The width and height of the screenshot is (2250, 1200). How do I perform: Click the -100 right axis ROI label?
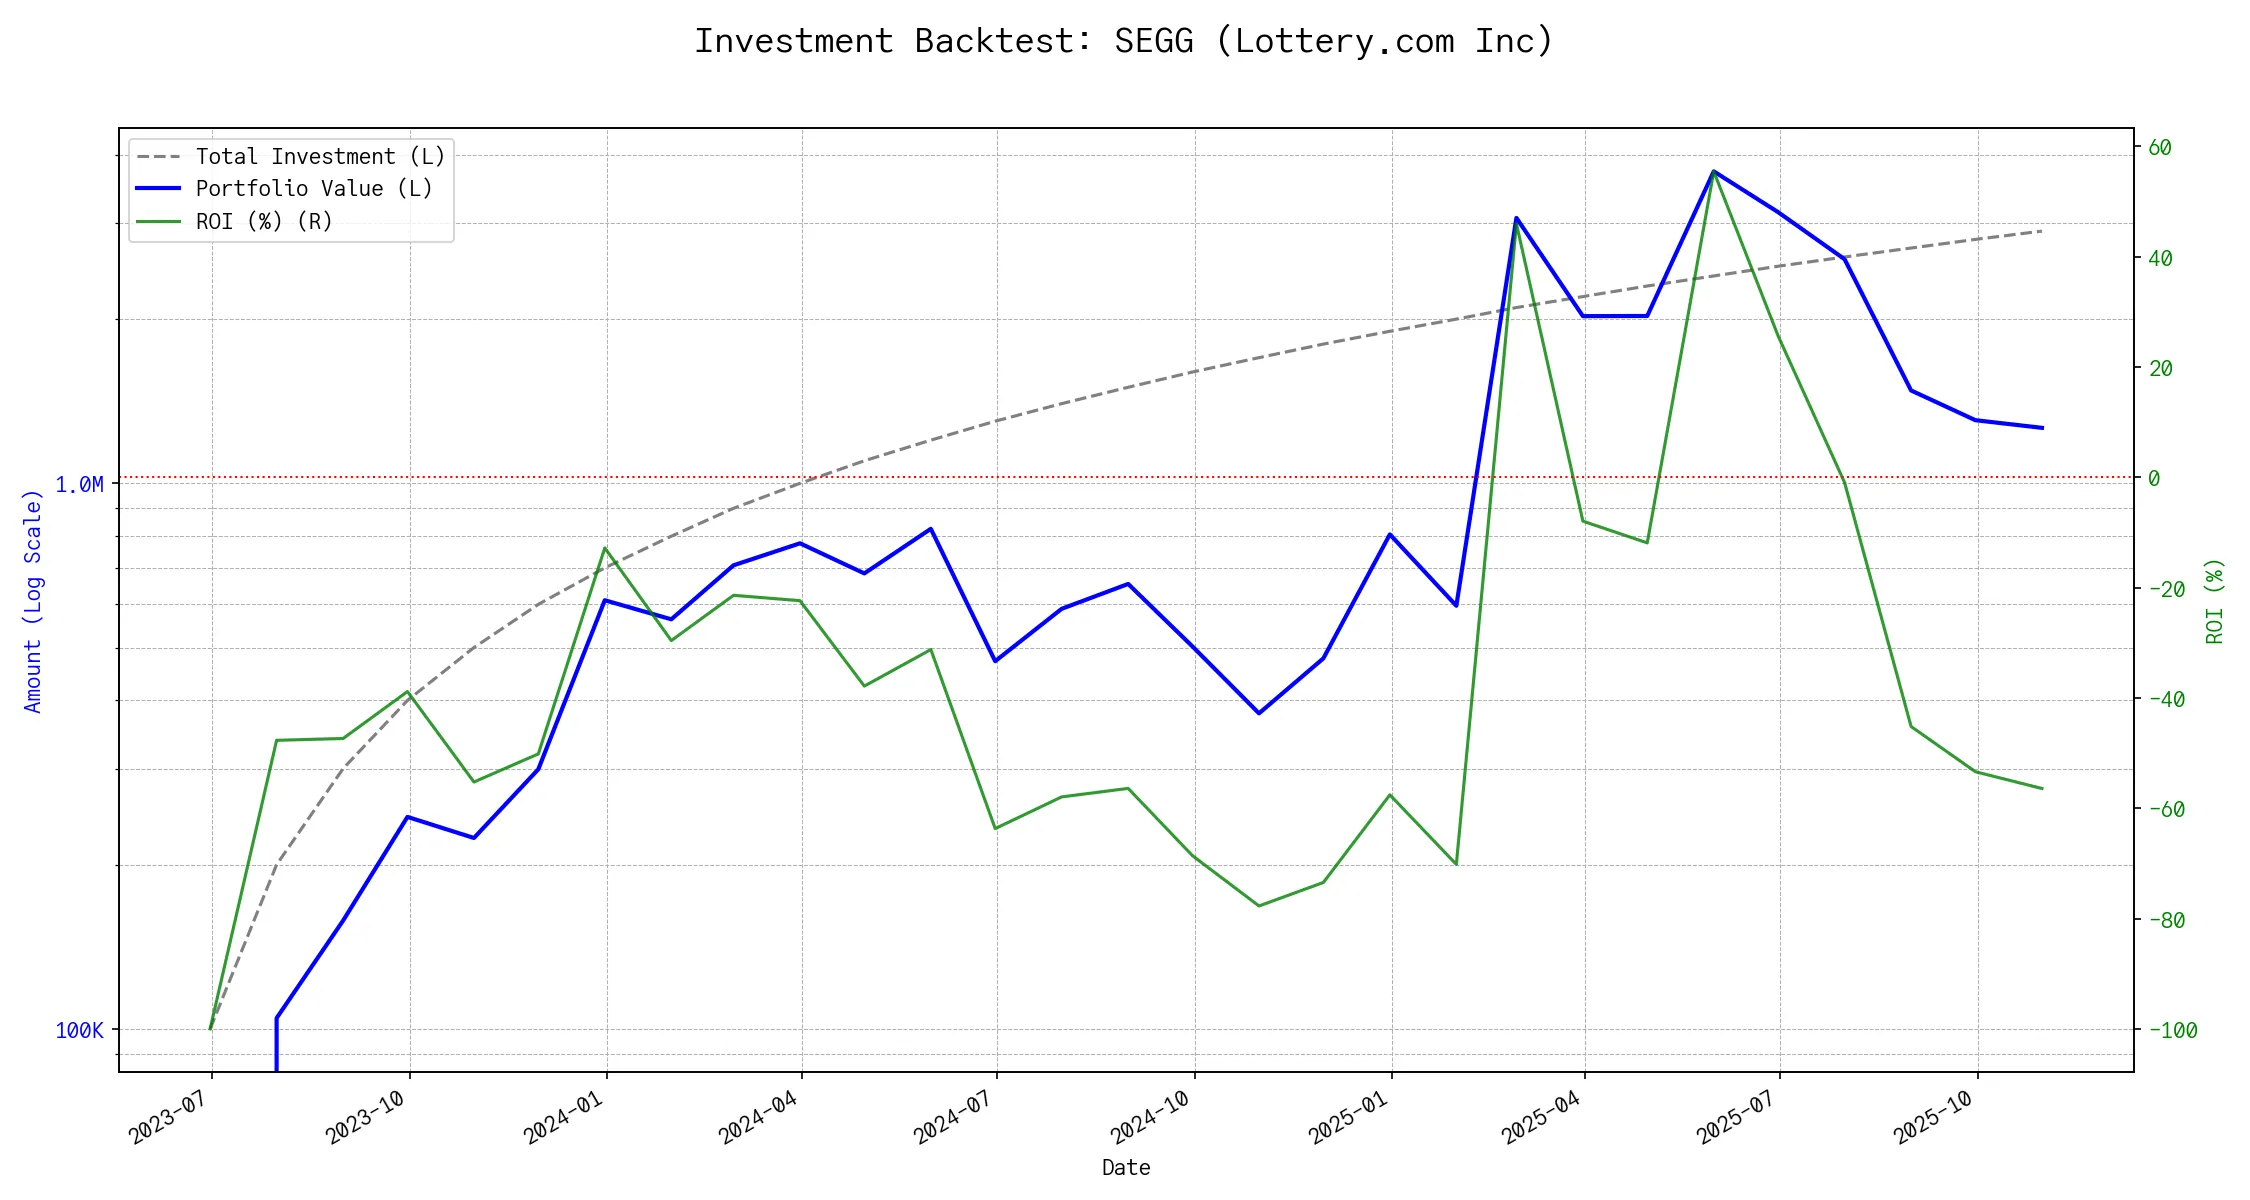pyautogui.click(x=2172, y=1031)
